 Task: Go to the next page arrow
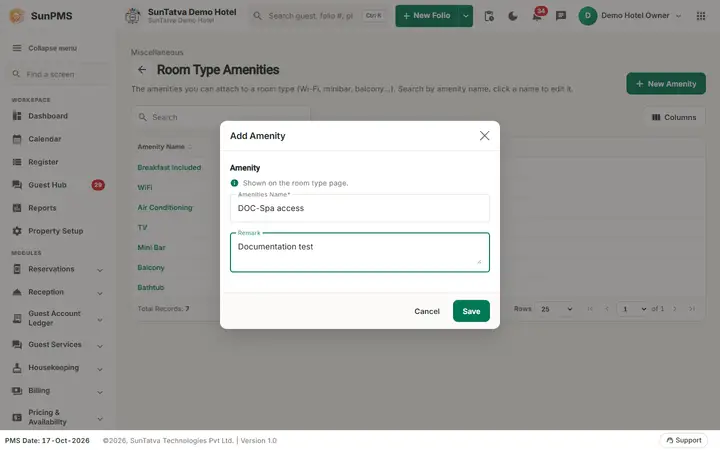coord(675,309)
